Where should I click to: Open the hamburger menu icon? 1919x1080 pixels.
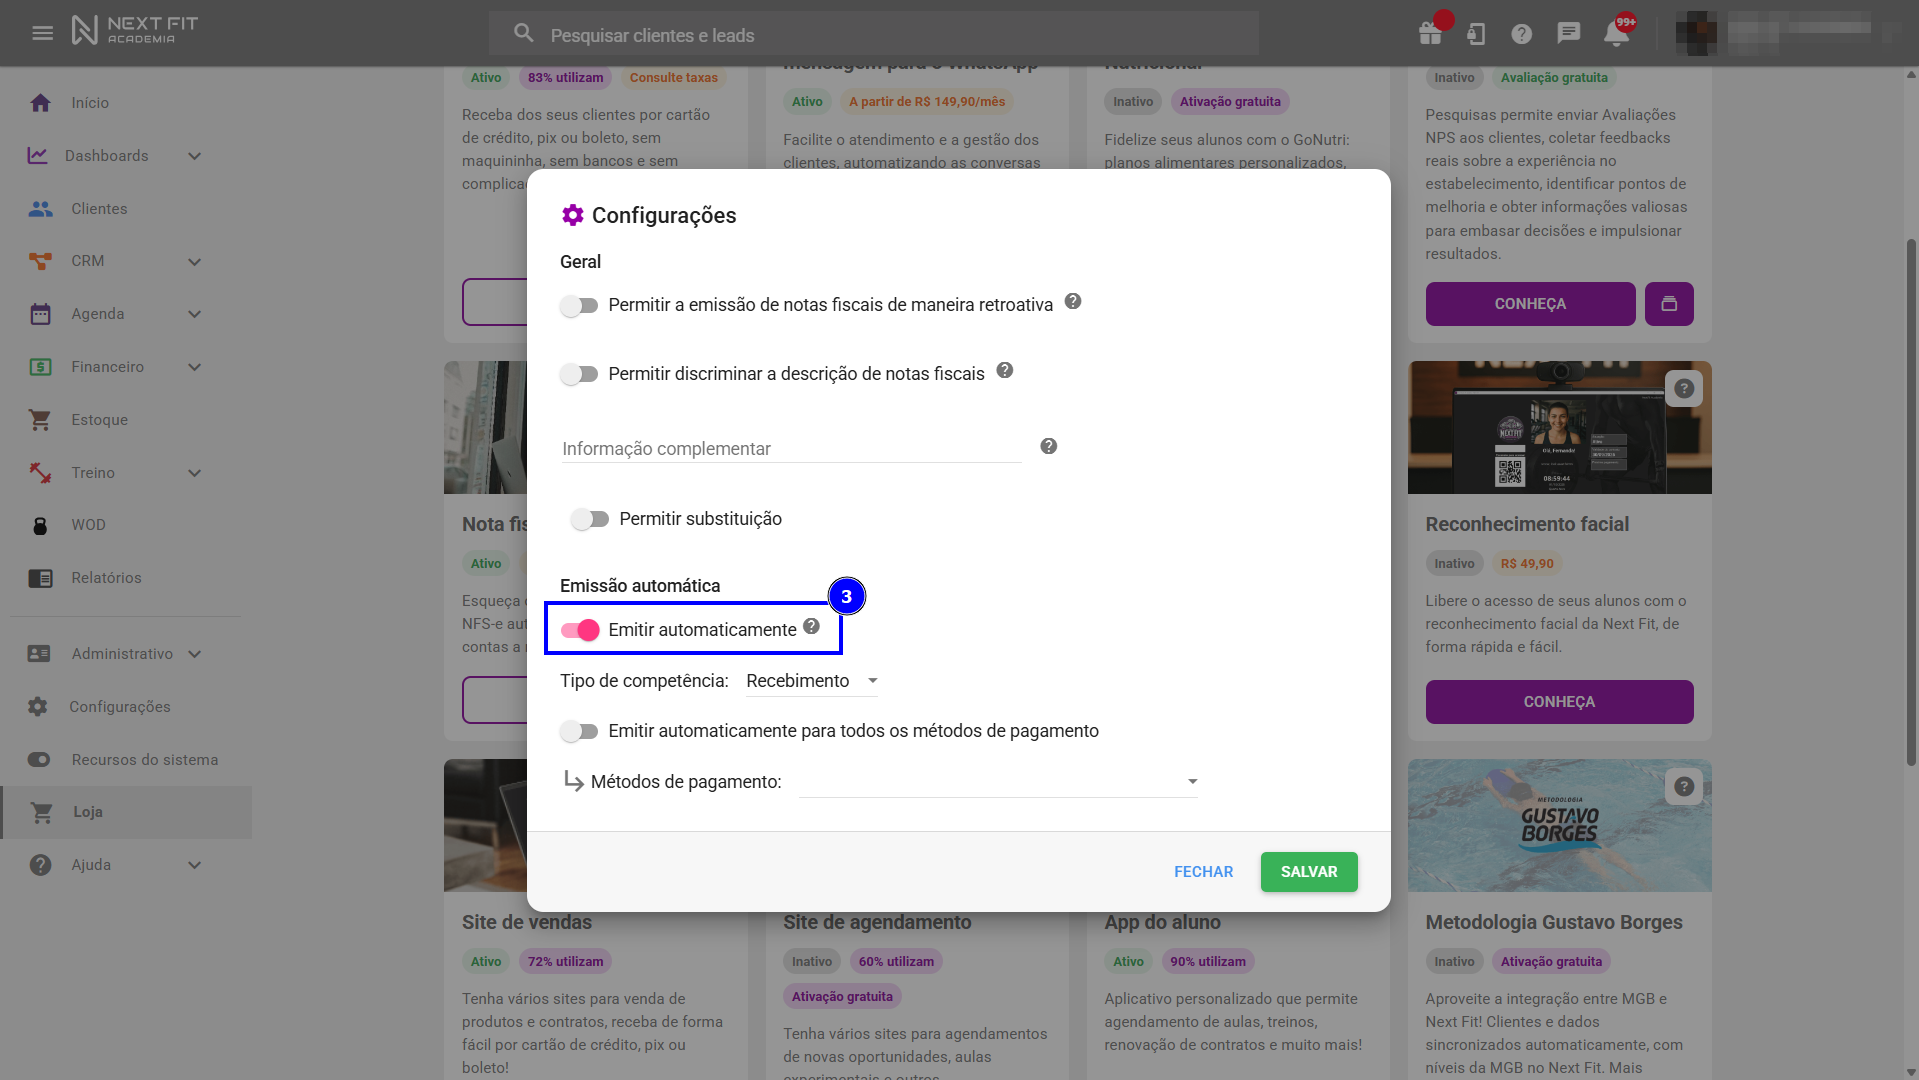[x=42, y=33]
